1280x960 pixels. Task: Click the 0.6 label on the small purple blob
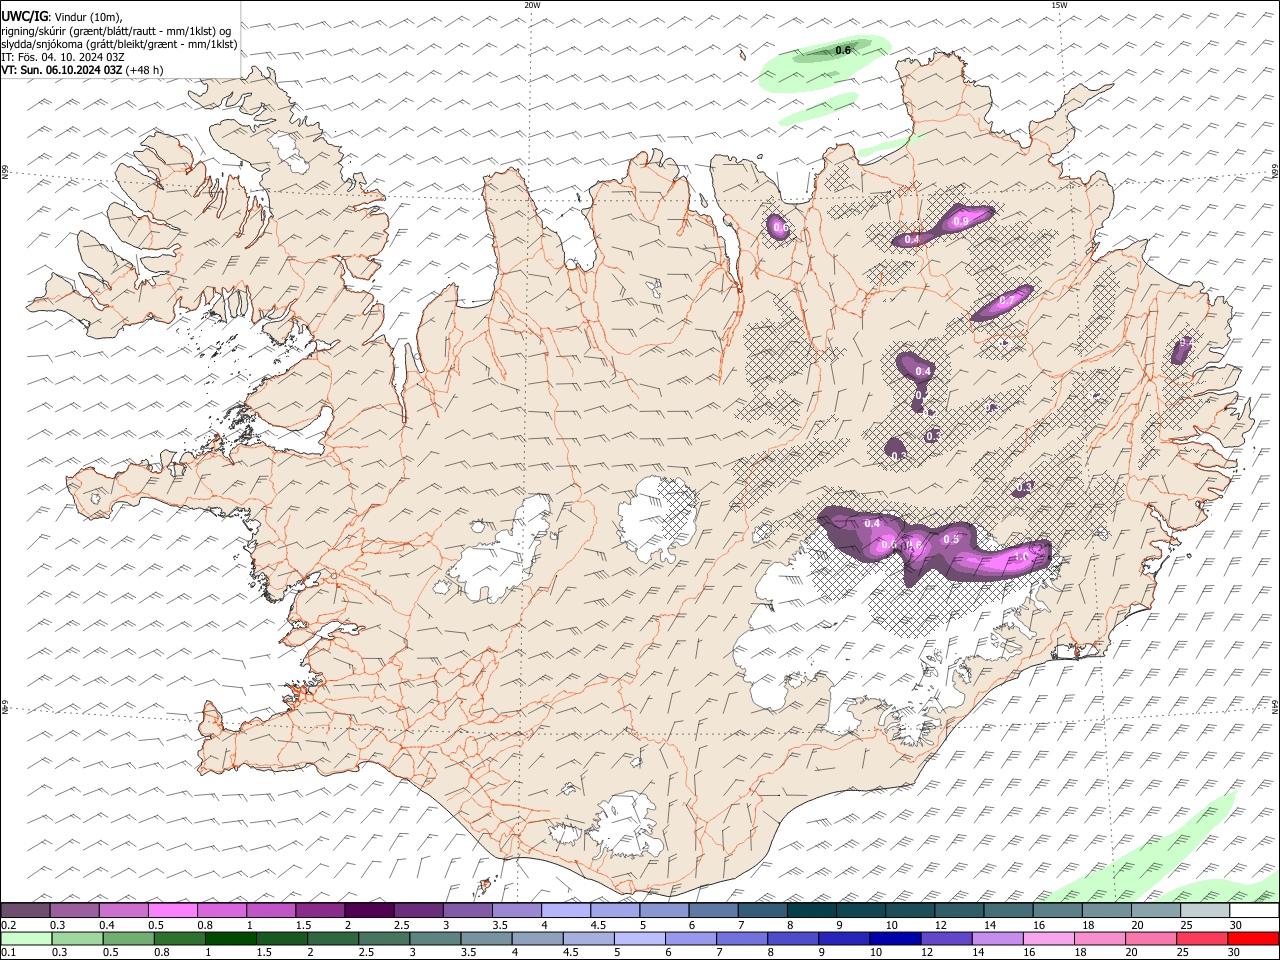[x=781, y=228]
